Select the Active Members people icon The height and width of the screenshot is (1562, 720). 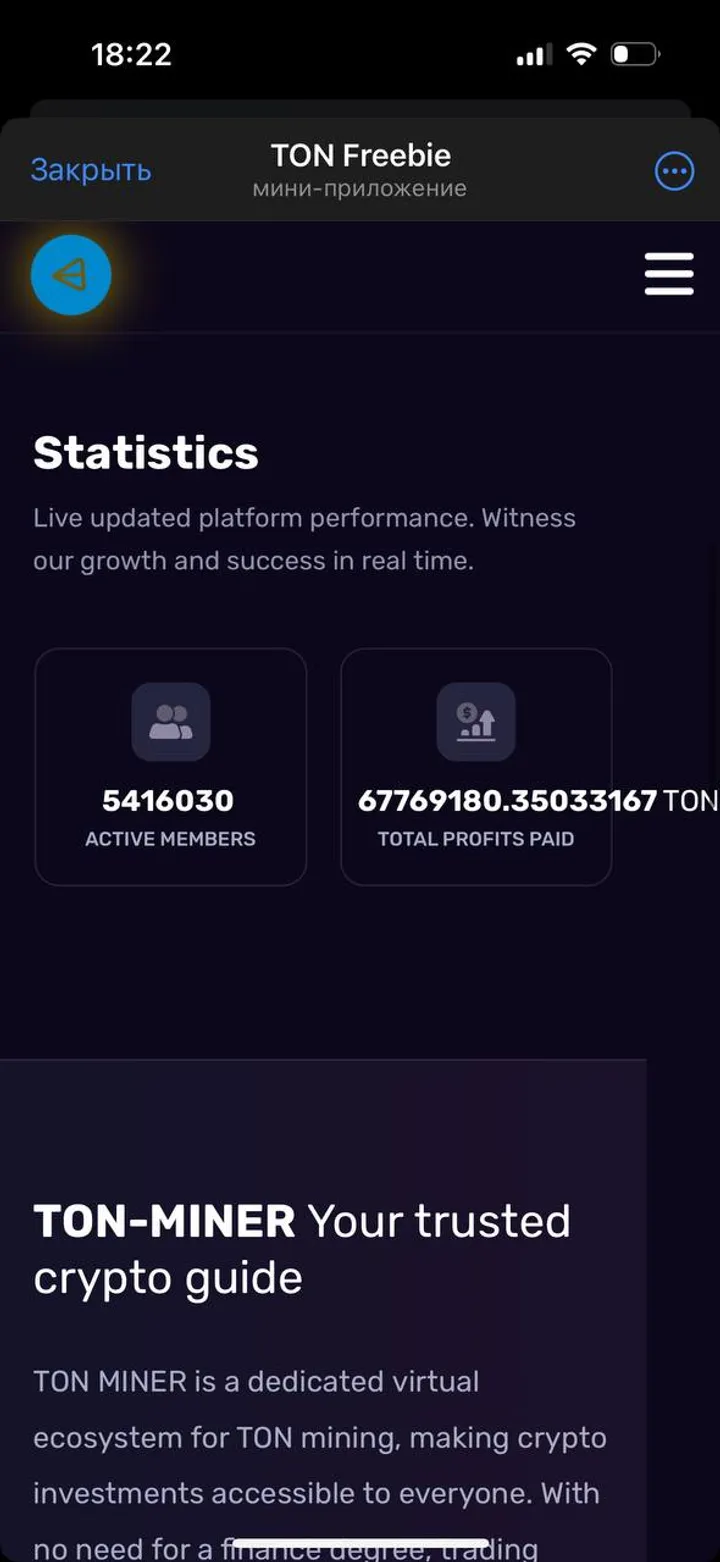tap(170, 722)
